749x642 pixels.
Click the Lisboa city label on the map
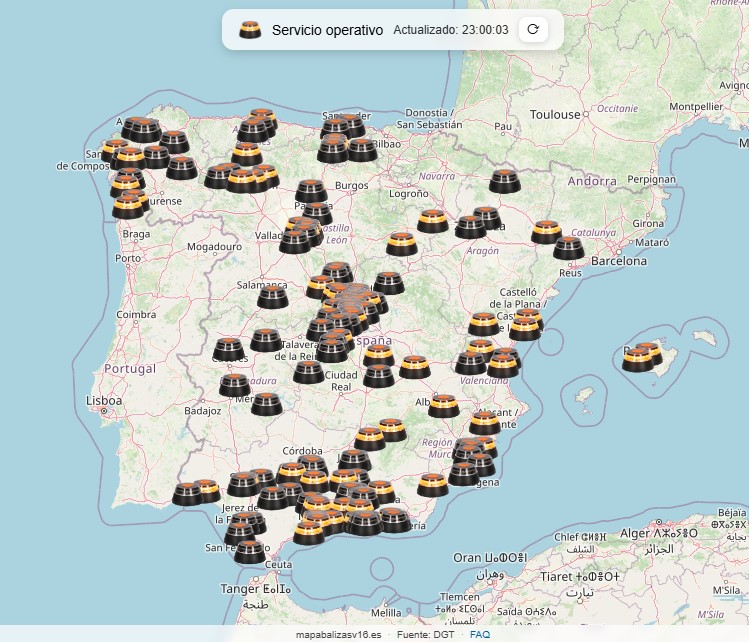coord(104,401)
